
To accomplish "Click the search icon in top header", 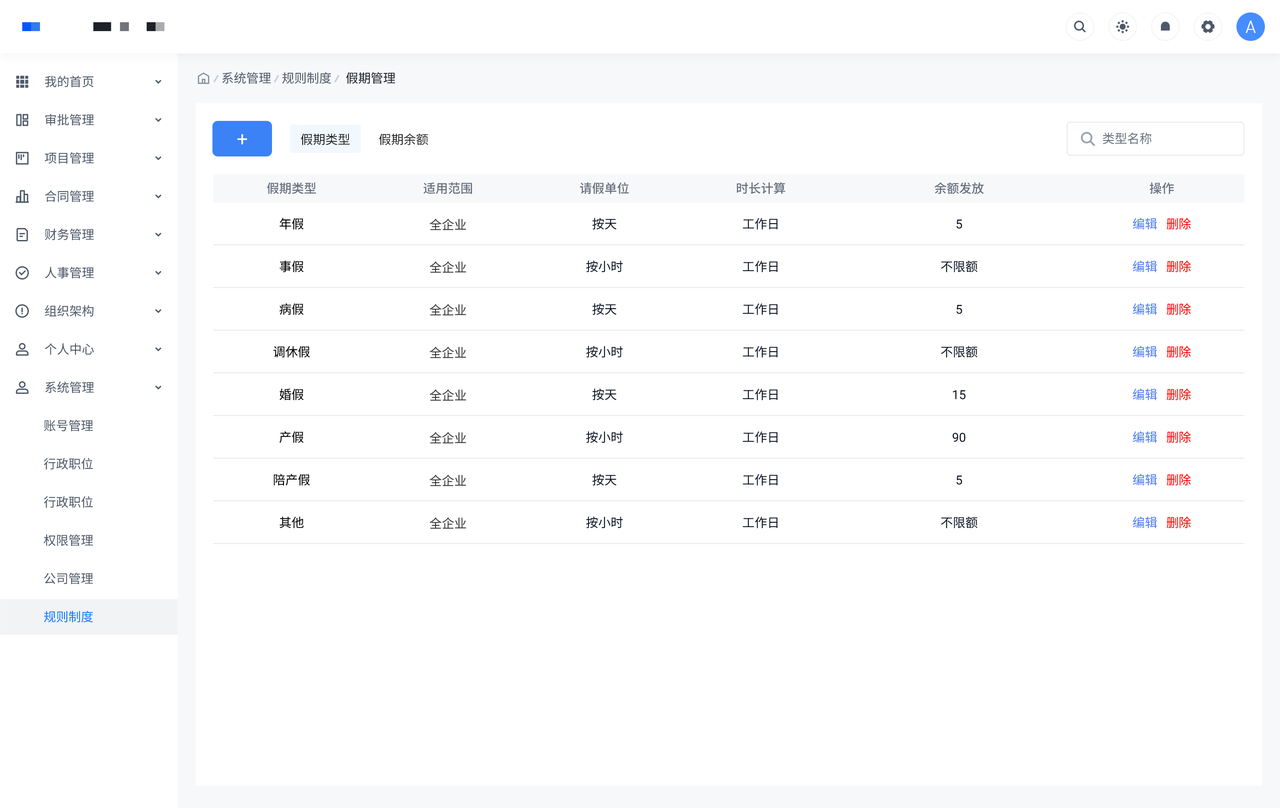I will [x=1079, y=27].
